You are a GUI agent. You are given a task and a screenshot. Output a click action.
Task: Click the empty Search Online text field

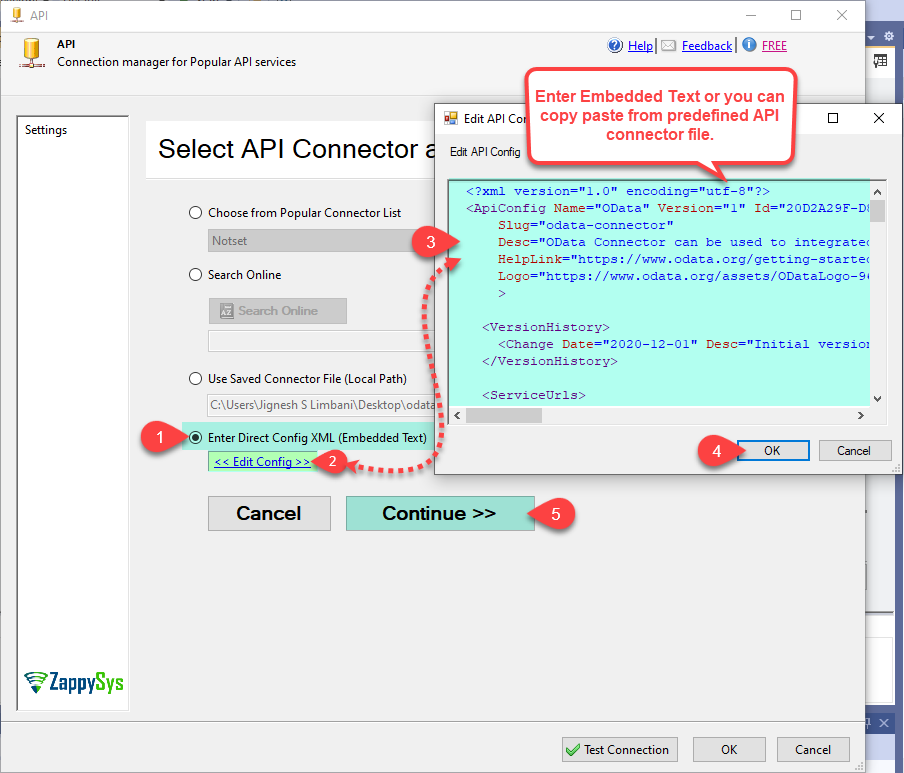[x=321, y=341]
